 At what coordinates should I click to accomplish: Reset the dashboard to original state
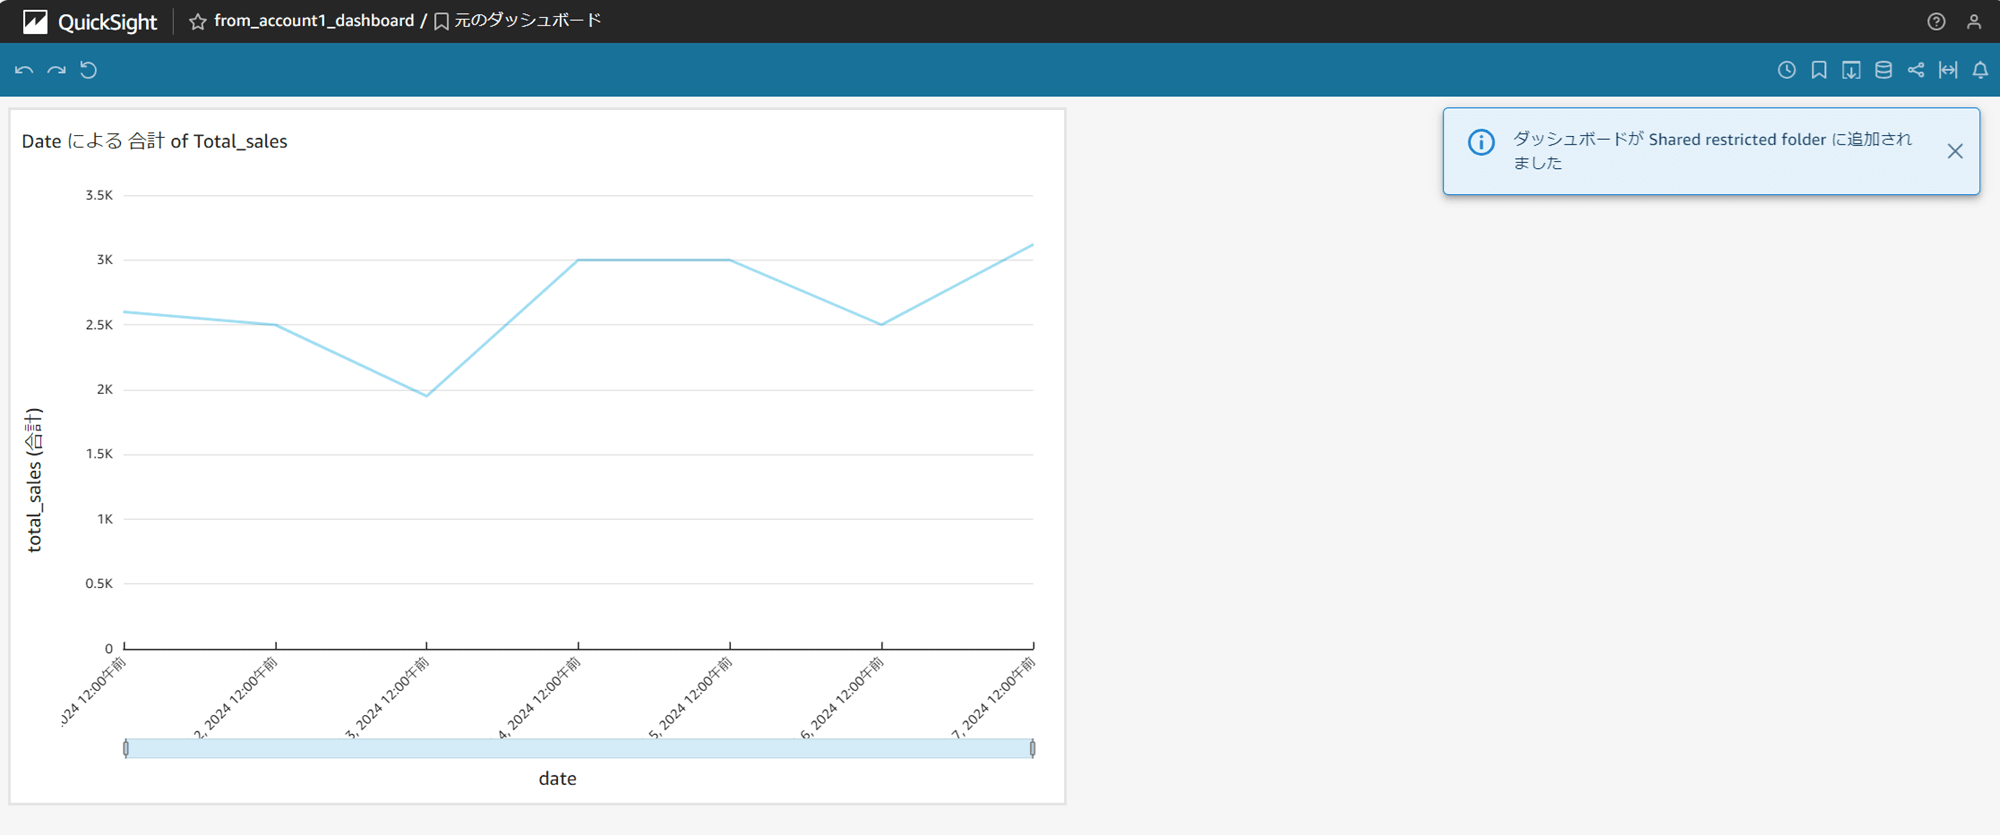click(89, 70)
